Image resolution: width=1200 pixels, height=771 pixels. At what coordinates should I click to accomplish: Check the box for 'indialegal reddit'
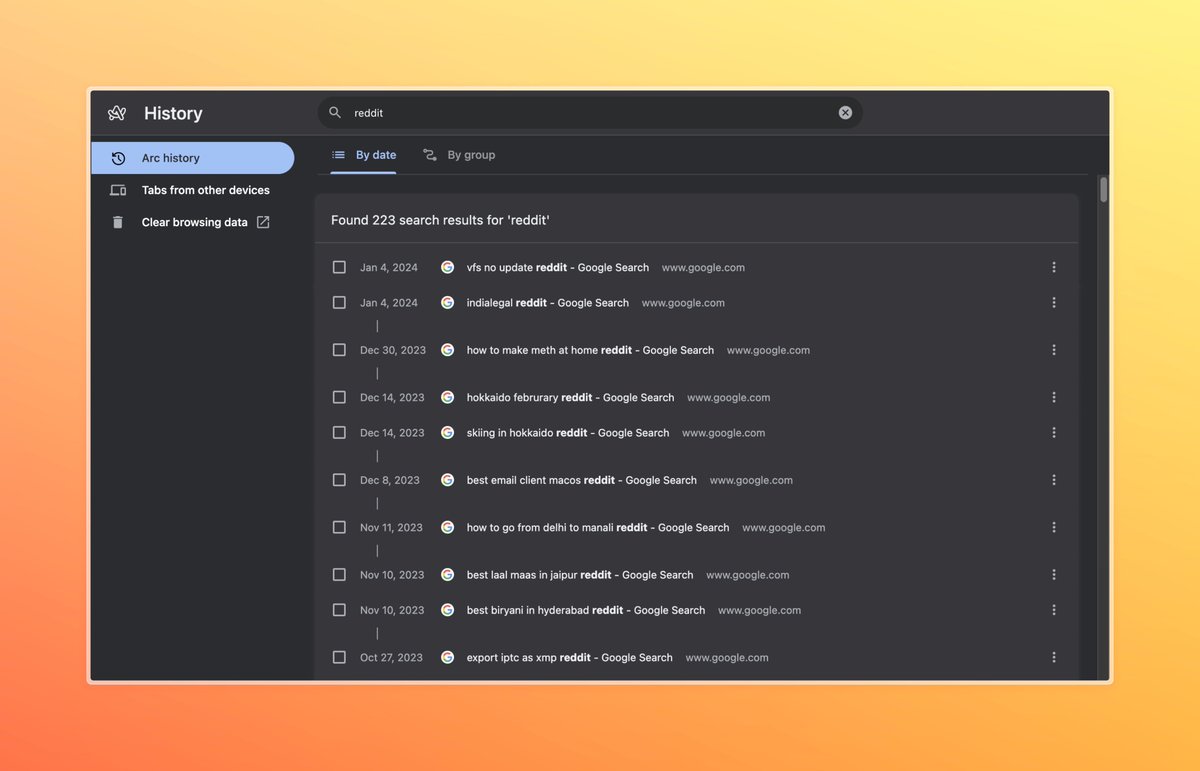click(339, 302)
